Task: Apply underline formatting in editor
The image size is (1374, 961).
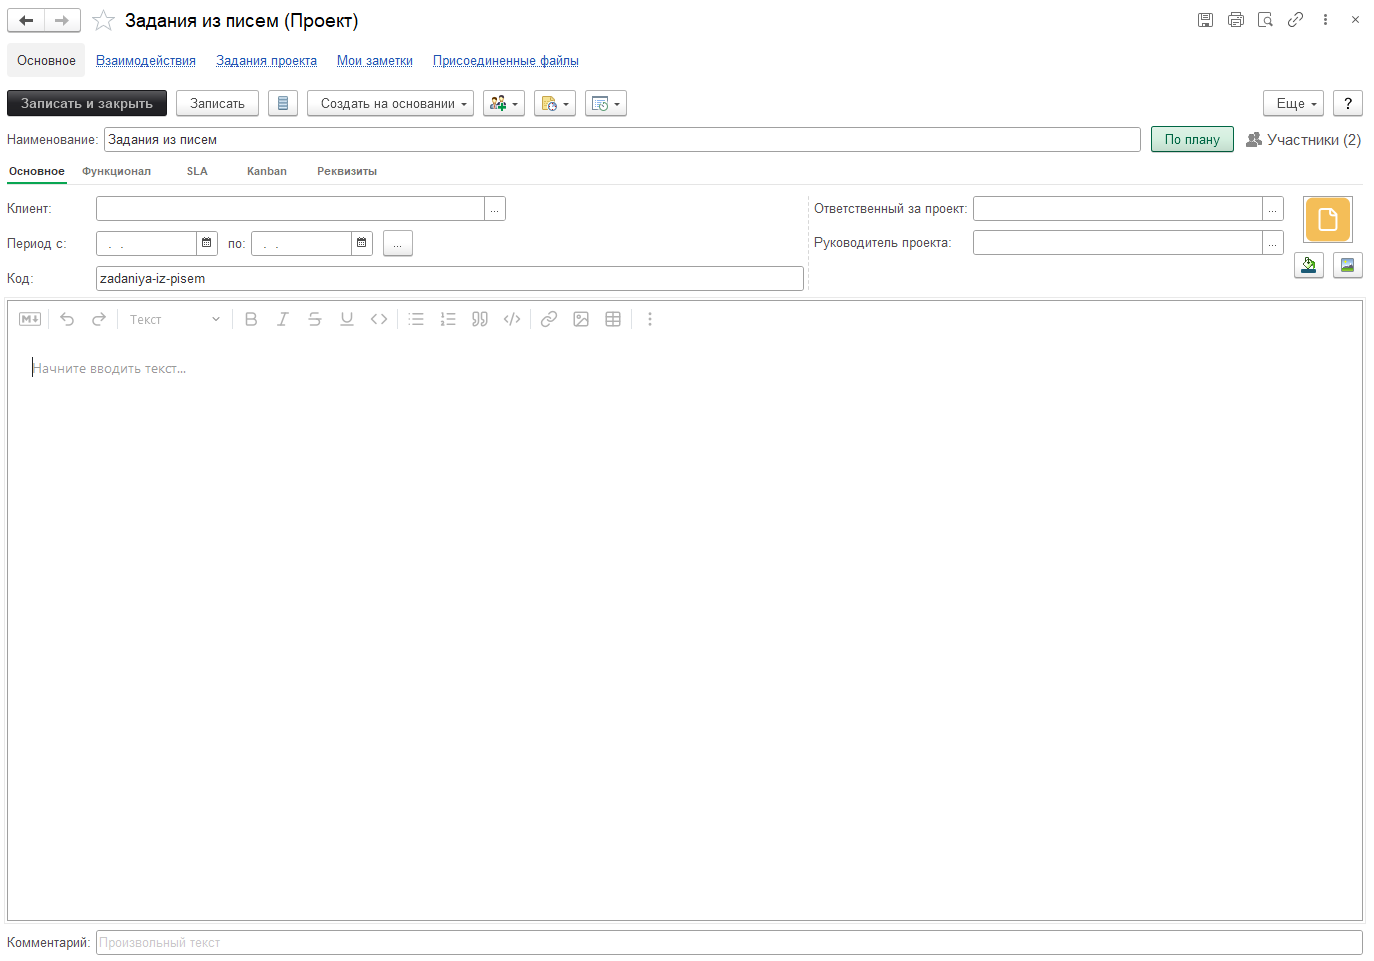Action: click(347, 319)
